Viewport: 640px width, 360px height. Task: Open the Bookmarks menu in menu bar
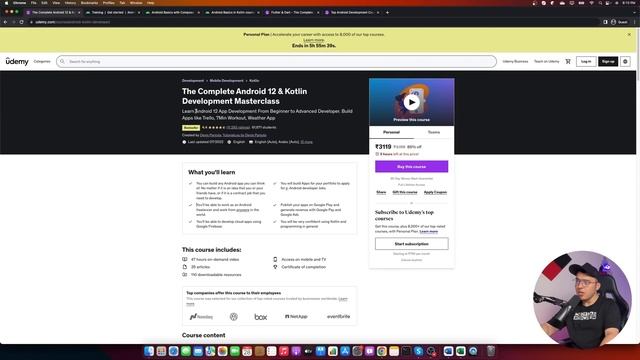click(89, 3)
